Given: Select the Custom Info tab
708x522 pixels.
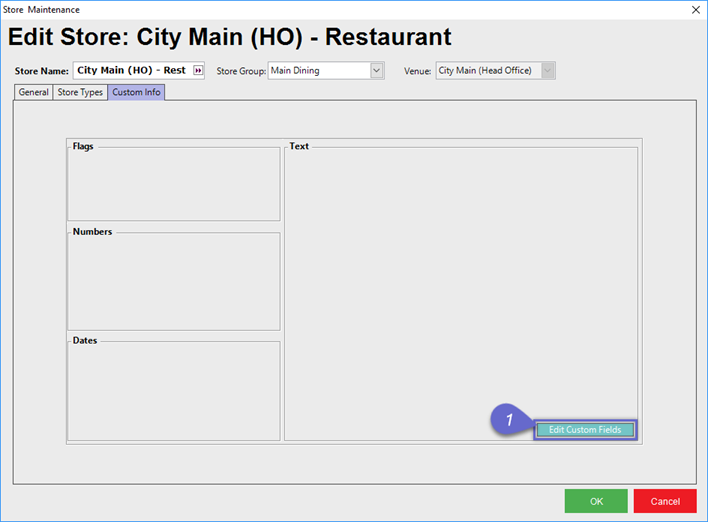Looking at the screenshot, I should (136, 92).
